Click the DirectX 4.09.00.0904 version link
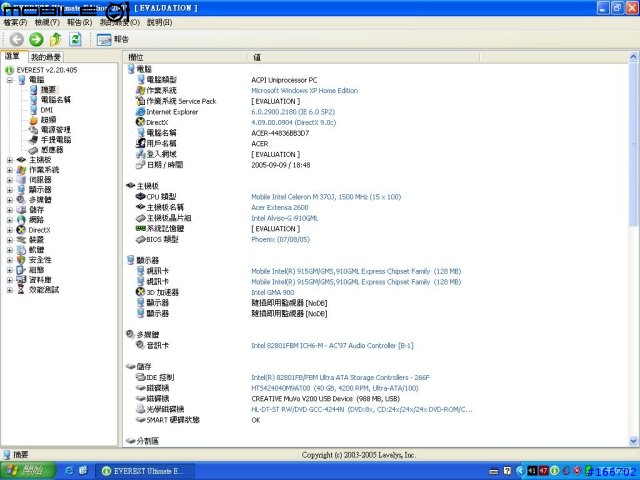This screenshot has height=480, width=640. click(x=293, y=122)
